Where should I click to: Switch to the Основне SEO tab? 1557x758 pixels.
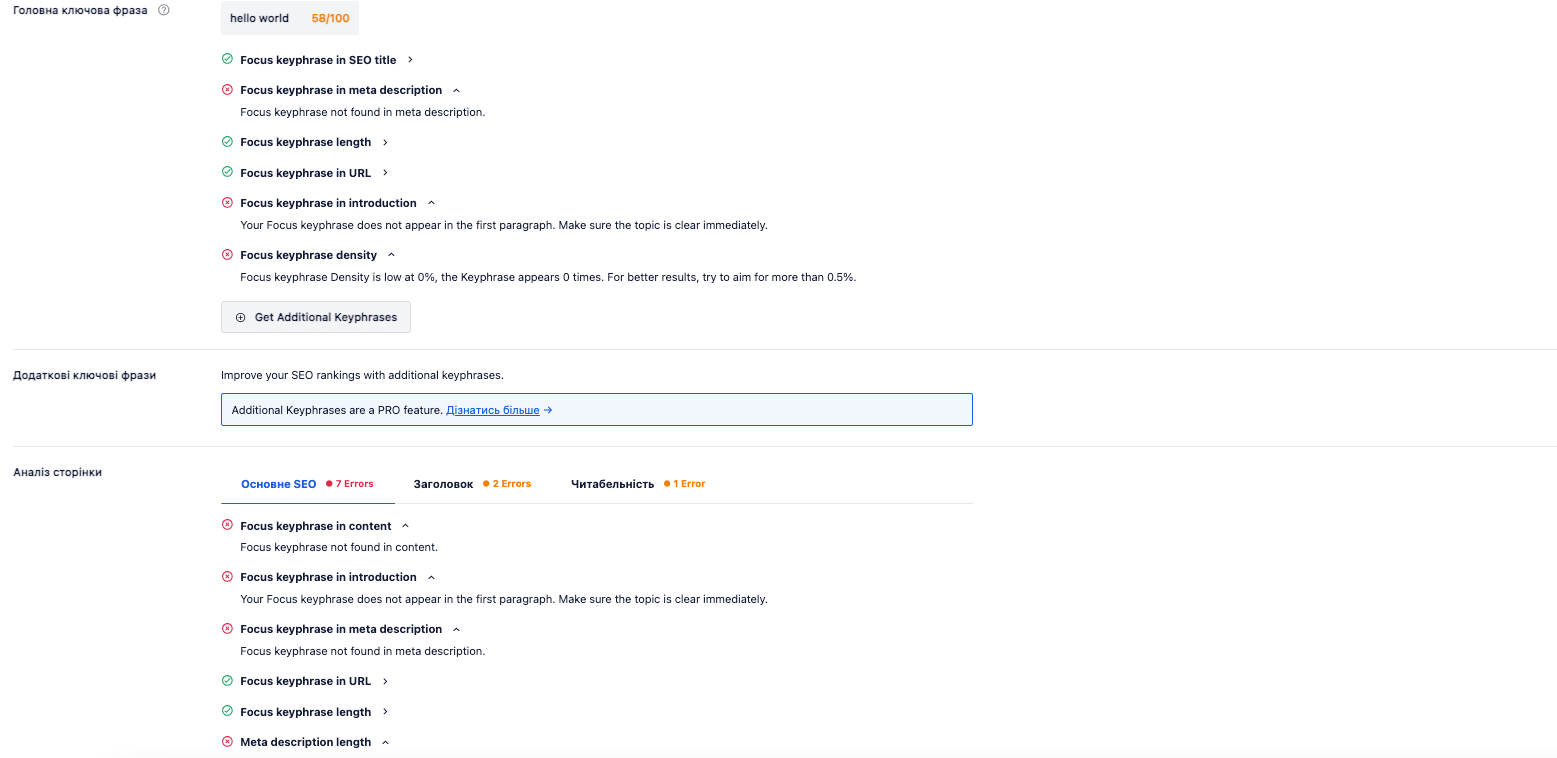pyautogui.click(x=307, y=484)
